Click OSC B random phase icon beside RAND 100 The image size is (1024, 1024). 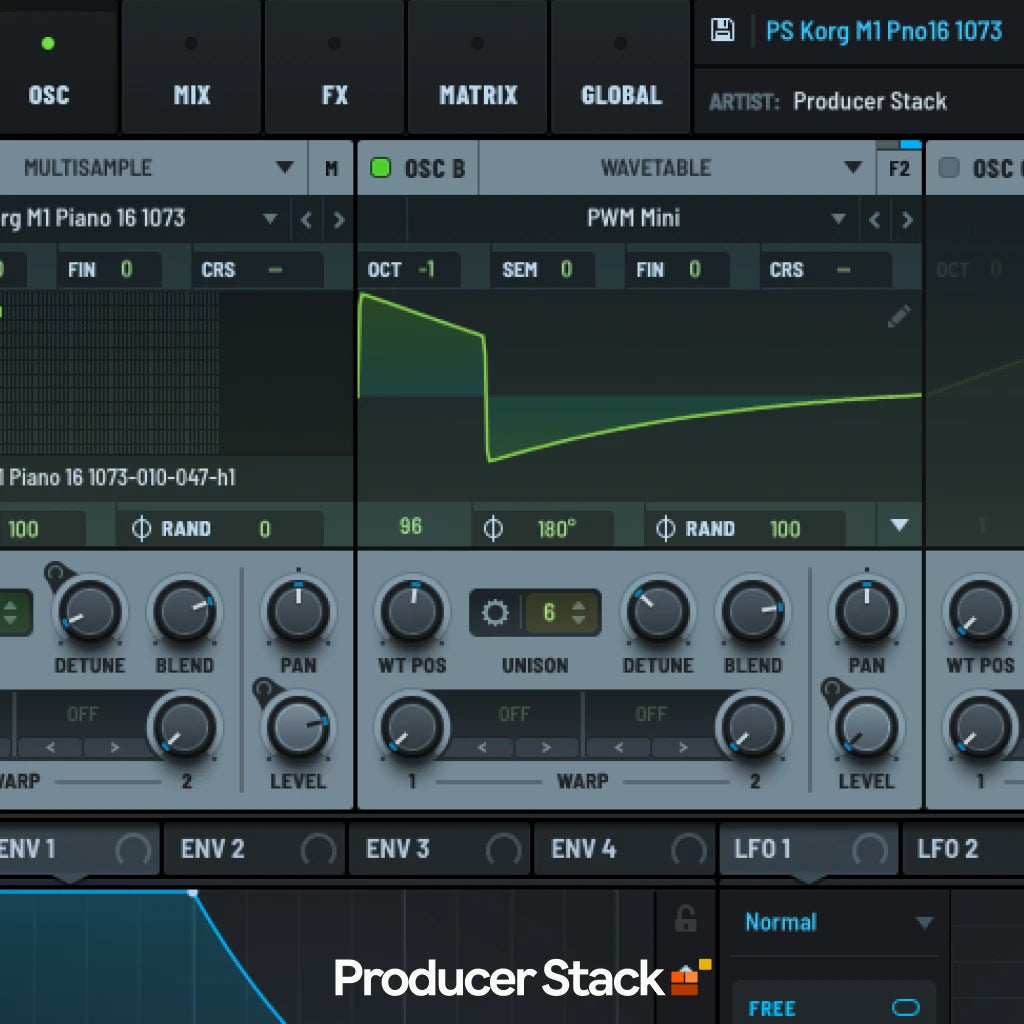click(665, 528)
